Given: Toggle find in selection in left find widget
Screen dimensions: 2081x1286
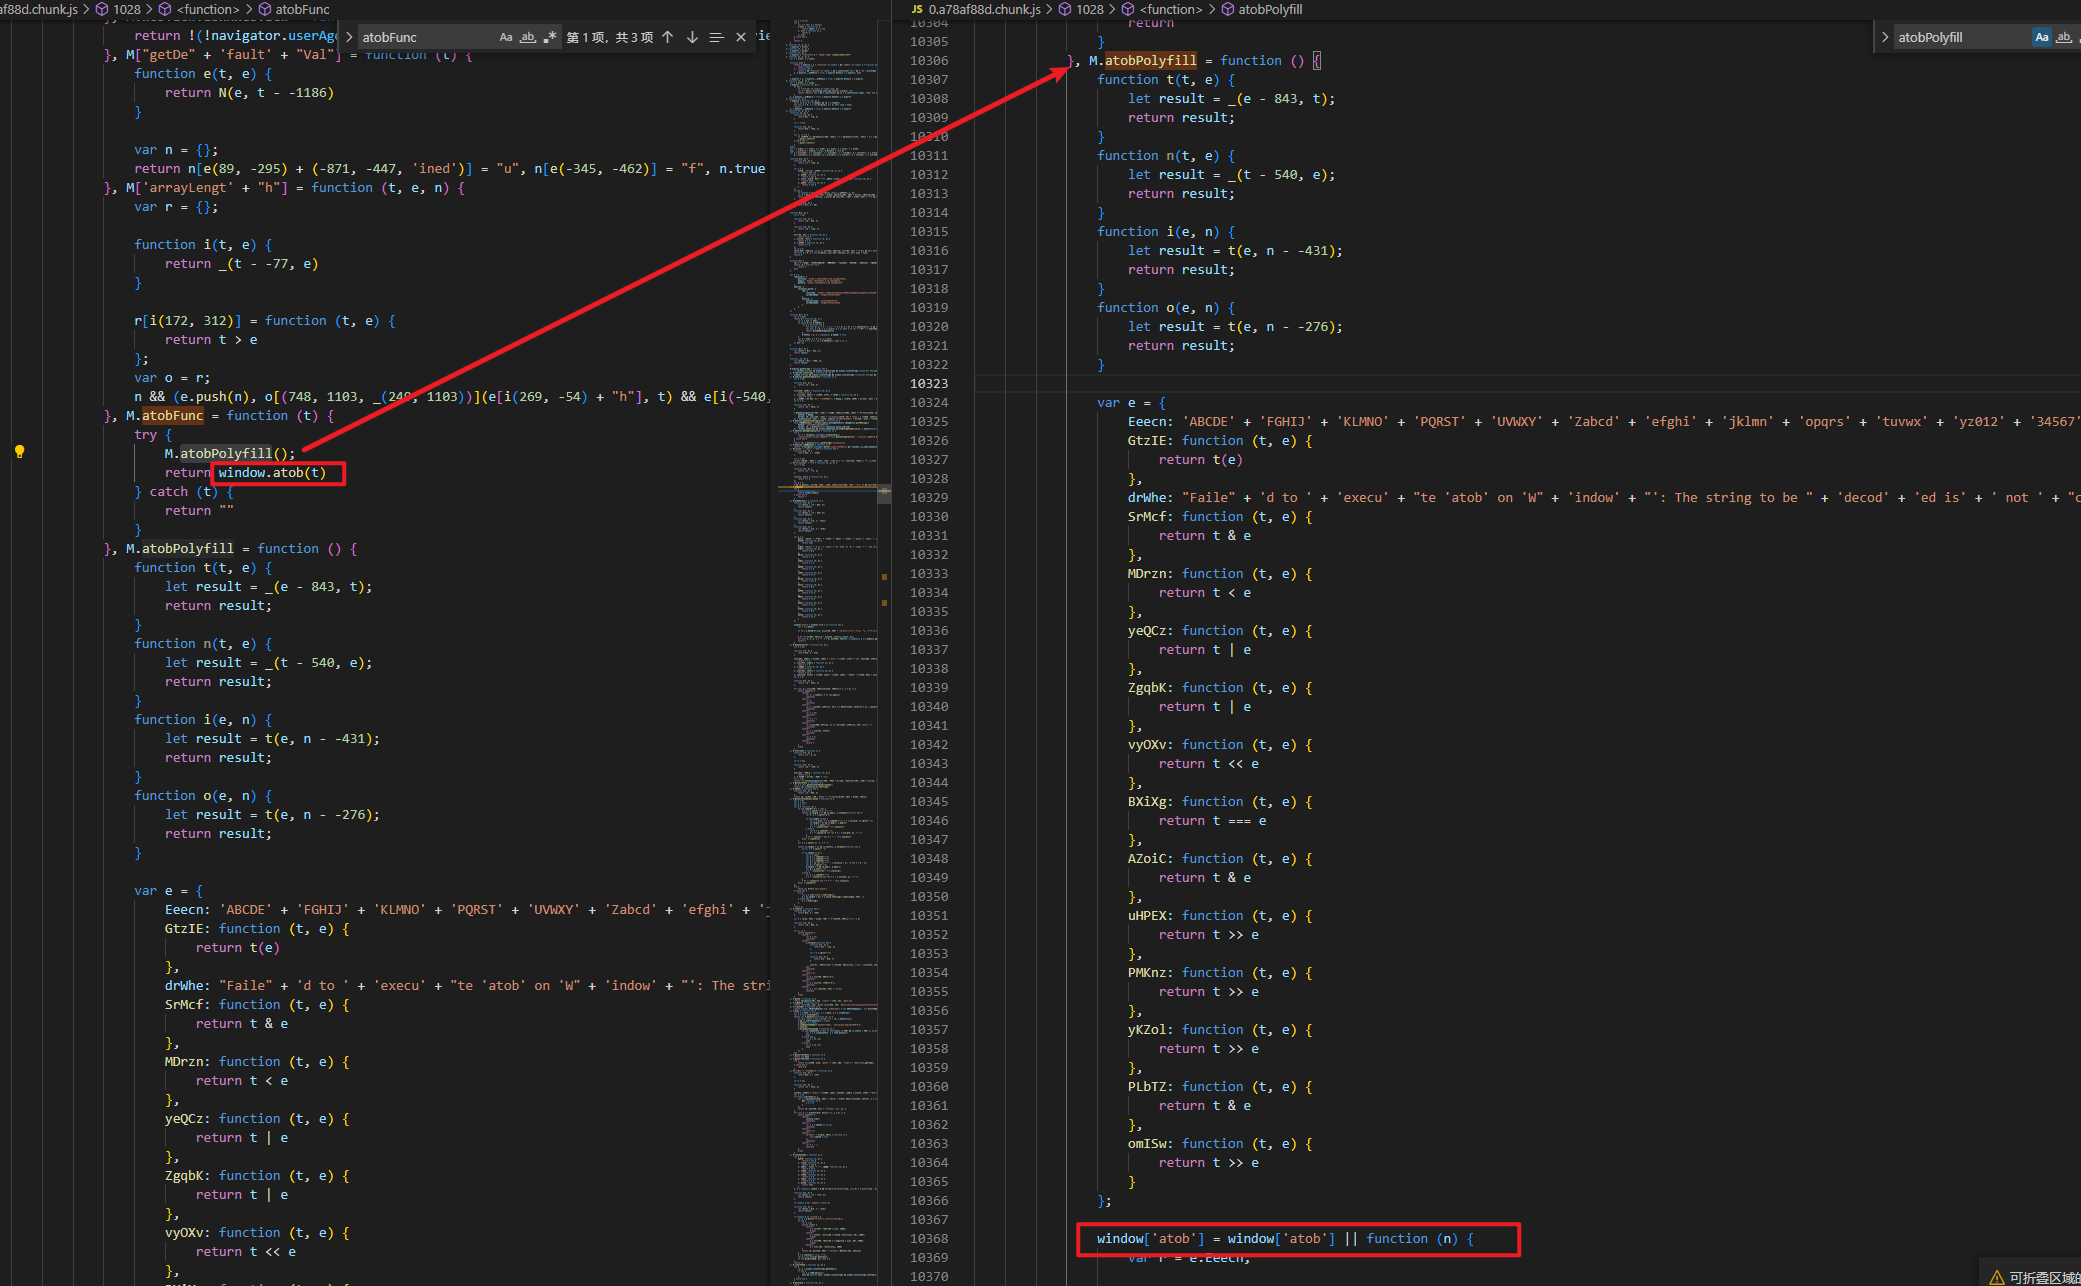Looking at the screenshot, I should [716, 37].
